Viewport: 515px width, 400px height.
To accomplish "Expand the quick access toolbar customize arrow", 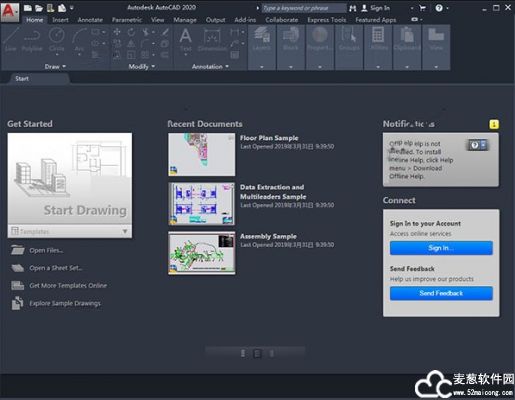I will tap(71, 8).
